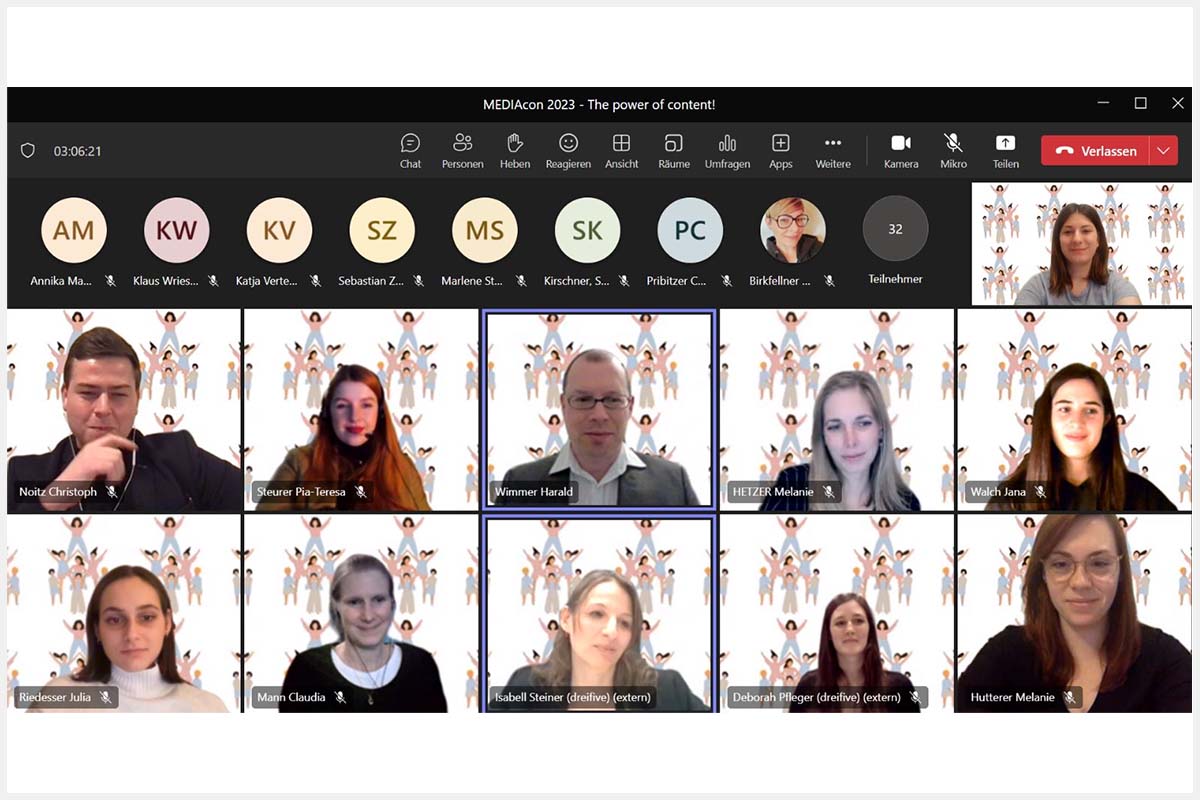The width and height of the screenshot is (1200, 800).
Task: Select Isabell Steiner's video tile
Action: pos(598,612)
